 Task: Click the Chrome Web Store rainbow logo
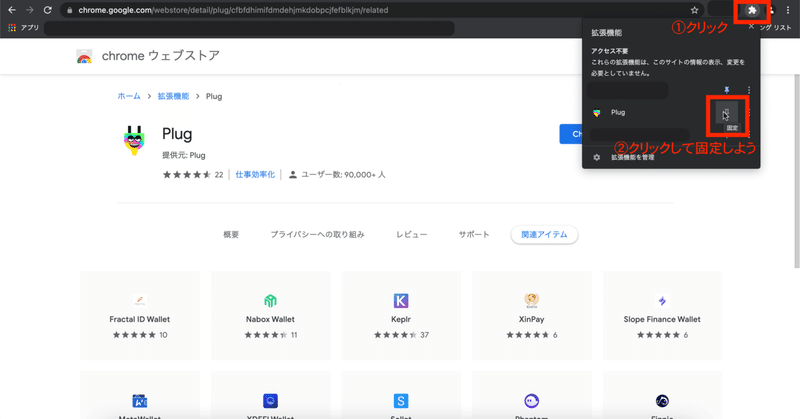(84, 56)
